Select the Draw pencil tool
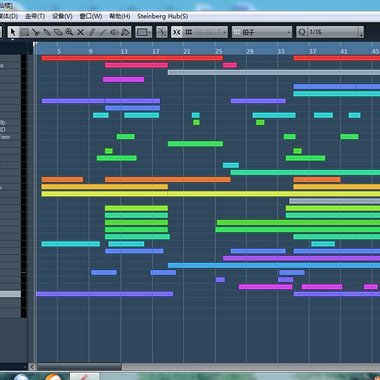The height and width of the screenshot is (380, 380). [x=92, y=32]
